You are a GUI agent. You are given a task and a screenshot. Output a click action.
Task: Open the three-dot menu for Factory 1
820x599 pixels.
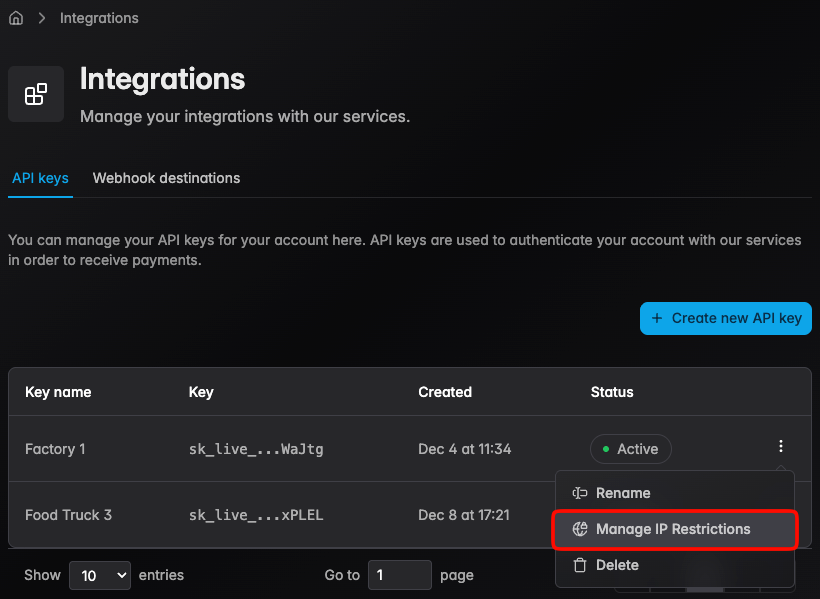click(781, 447)
